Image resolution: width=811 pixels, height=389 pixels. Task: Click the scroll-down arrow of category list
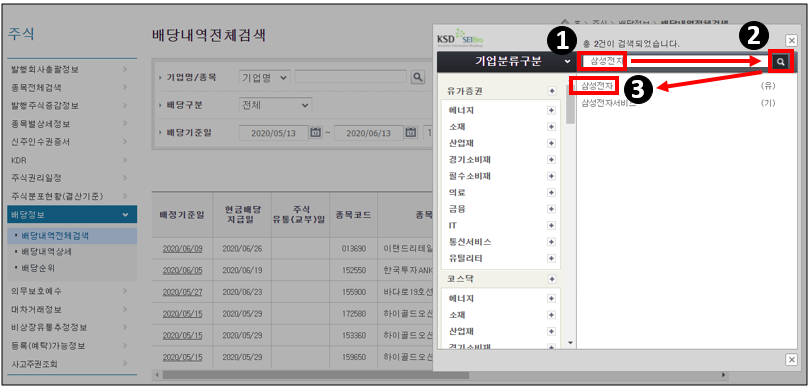pos(570,342)
